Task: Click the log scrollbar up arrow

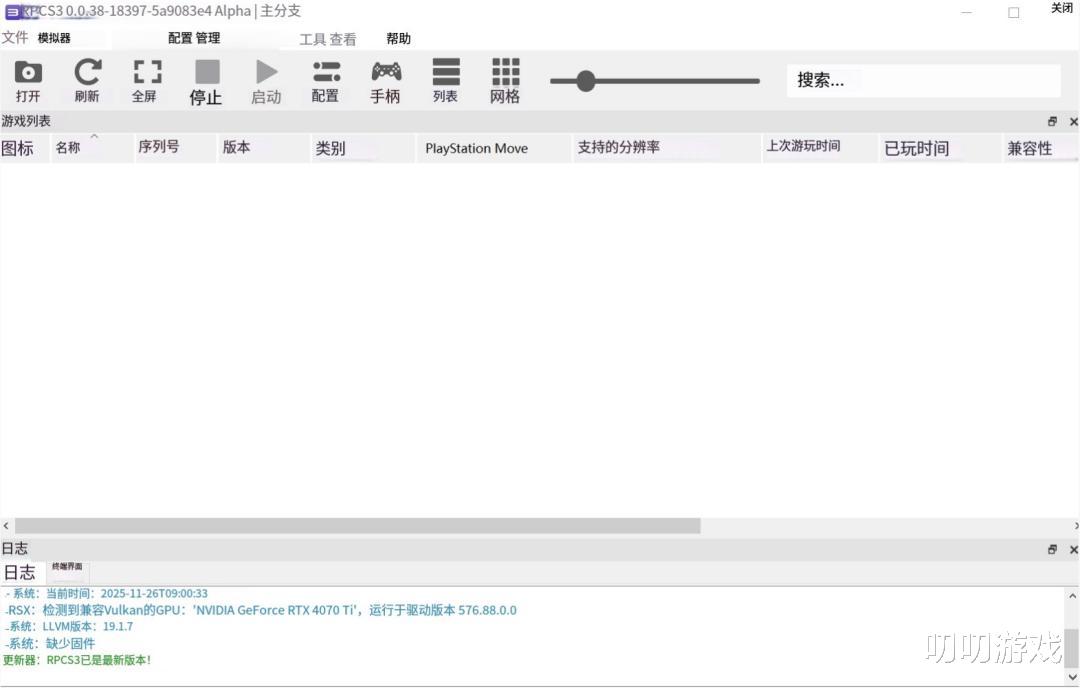Action: (x=1072, y=596)
